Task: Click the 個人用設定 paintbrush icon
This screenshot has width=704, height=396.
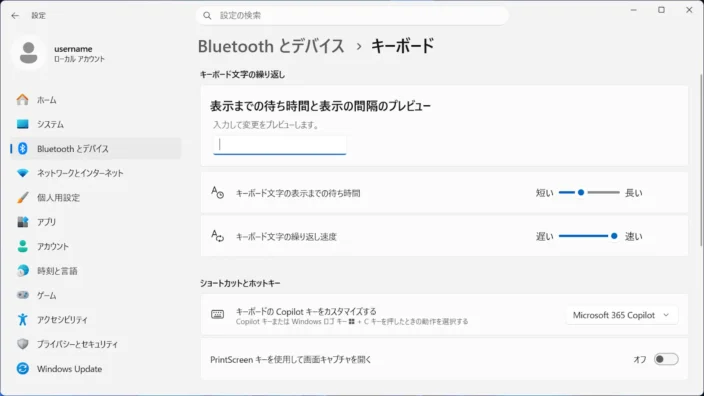Action: tap(22, 198)
